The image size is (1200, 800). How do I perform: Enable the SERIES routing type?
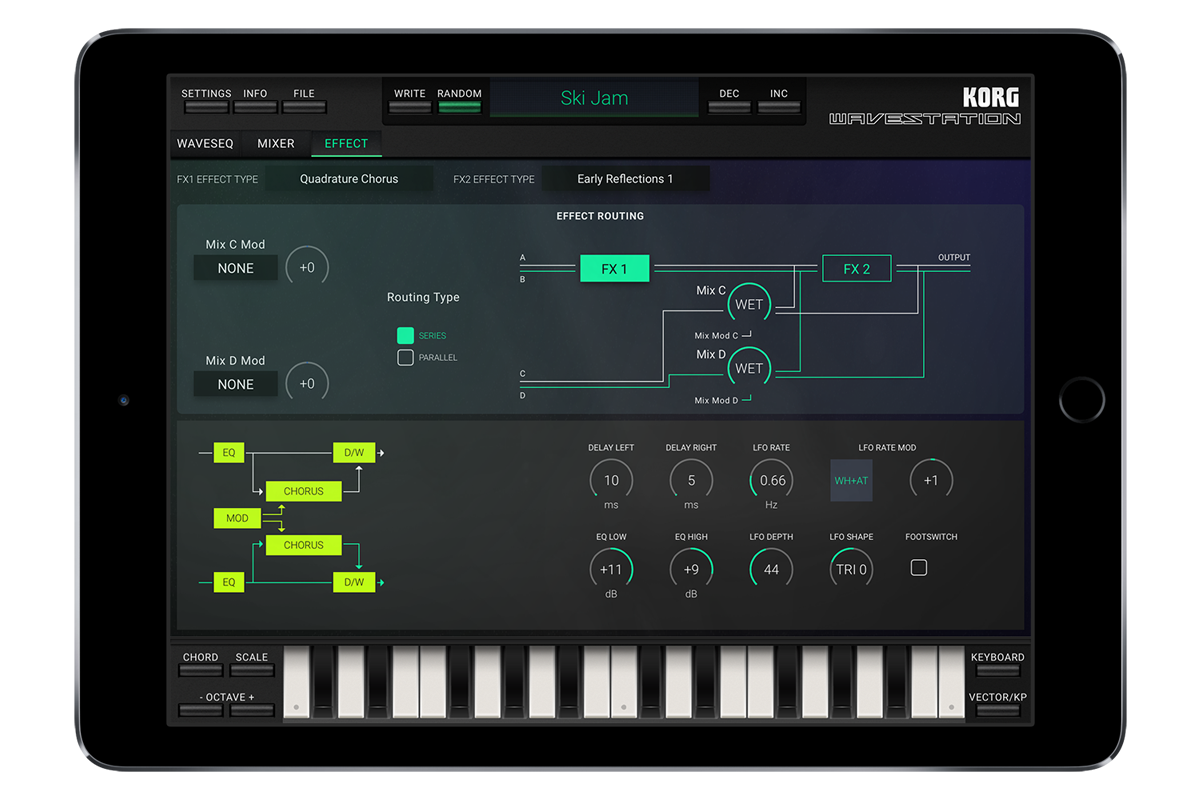tap(405, 336)
